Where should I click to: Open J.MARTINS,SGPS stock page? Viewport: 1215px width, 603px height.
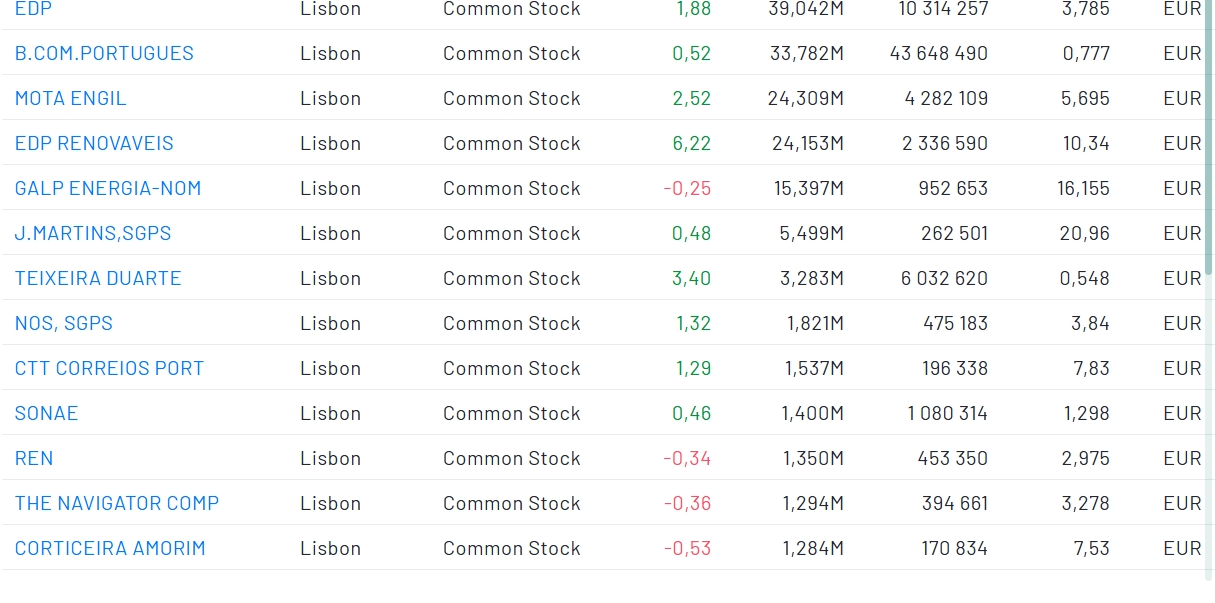pyautogui.click(x=93, y=233)
